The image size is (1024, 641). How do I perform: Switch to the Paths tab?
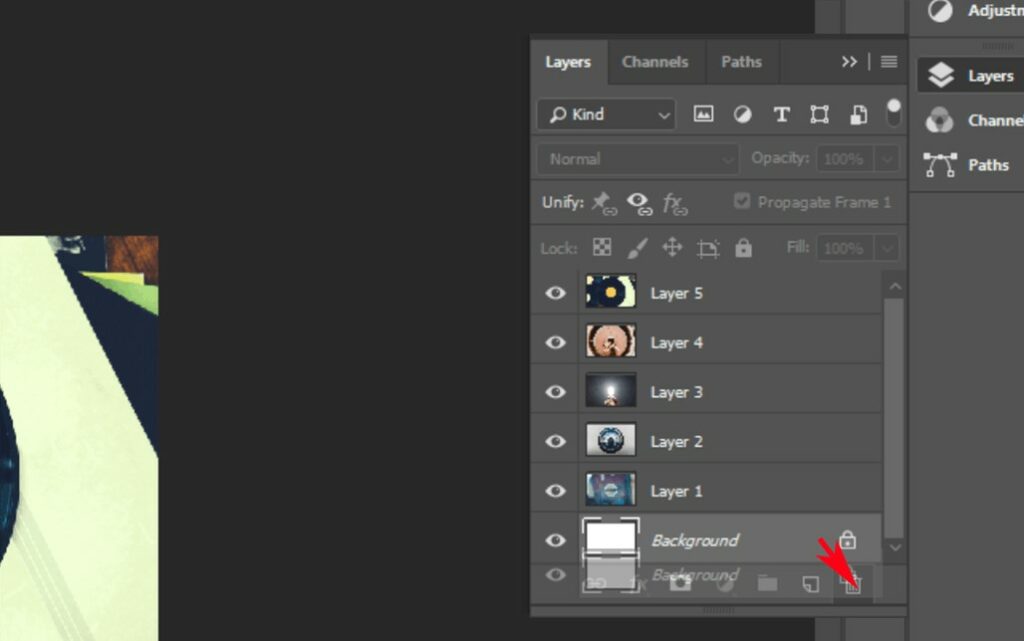point(741,62)
